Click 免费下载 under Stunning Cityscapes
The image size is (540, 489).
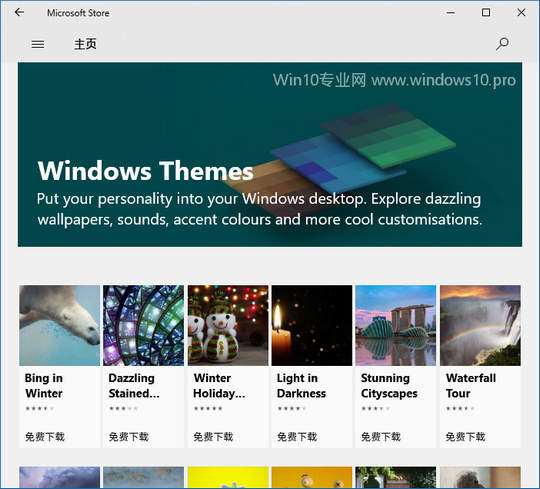[381, 437]
